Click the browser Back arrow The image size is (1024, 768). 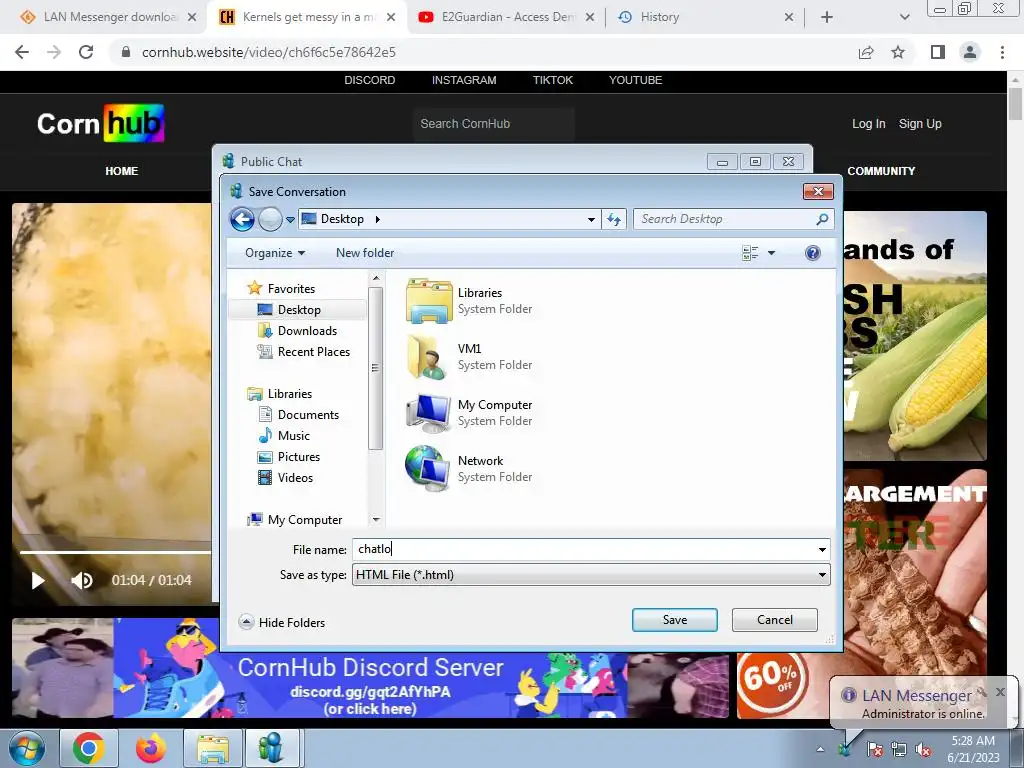coord(22,52)
